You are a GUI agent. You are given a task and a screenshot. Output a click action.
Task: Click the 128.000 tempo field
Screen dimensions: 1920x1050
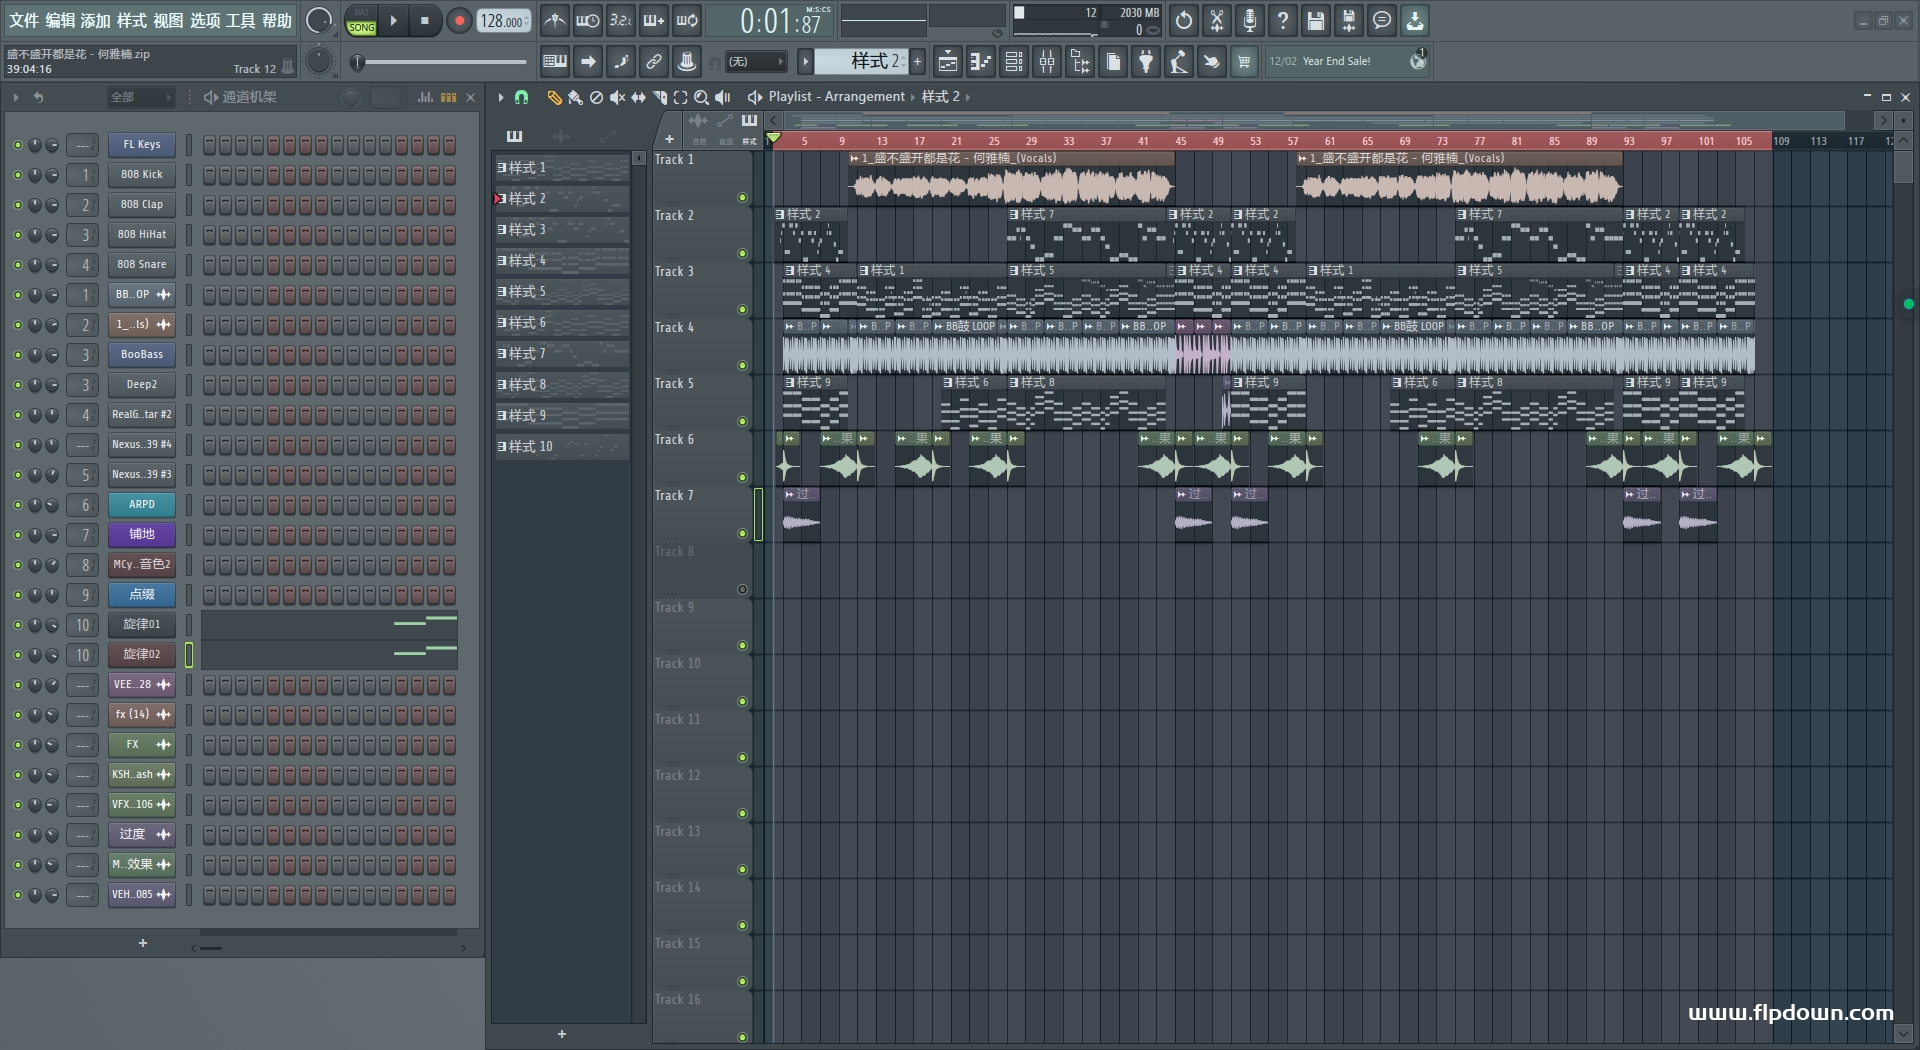click(503, 20)
